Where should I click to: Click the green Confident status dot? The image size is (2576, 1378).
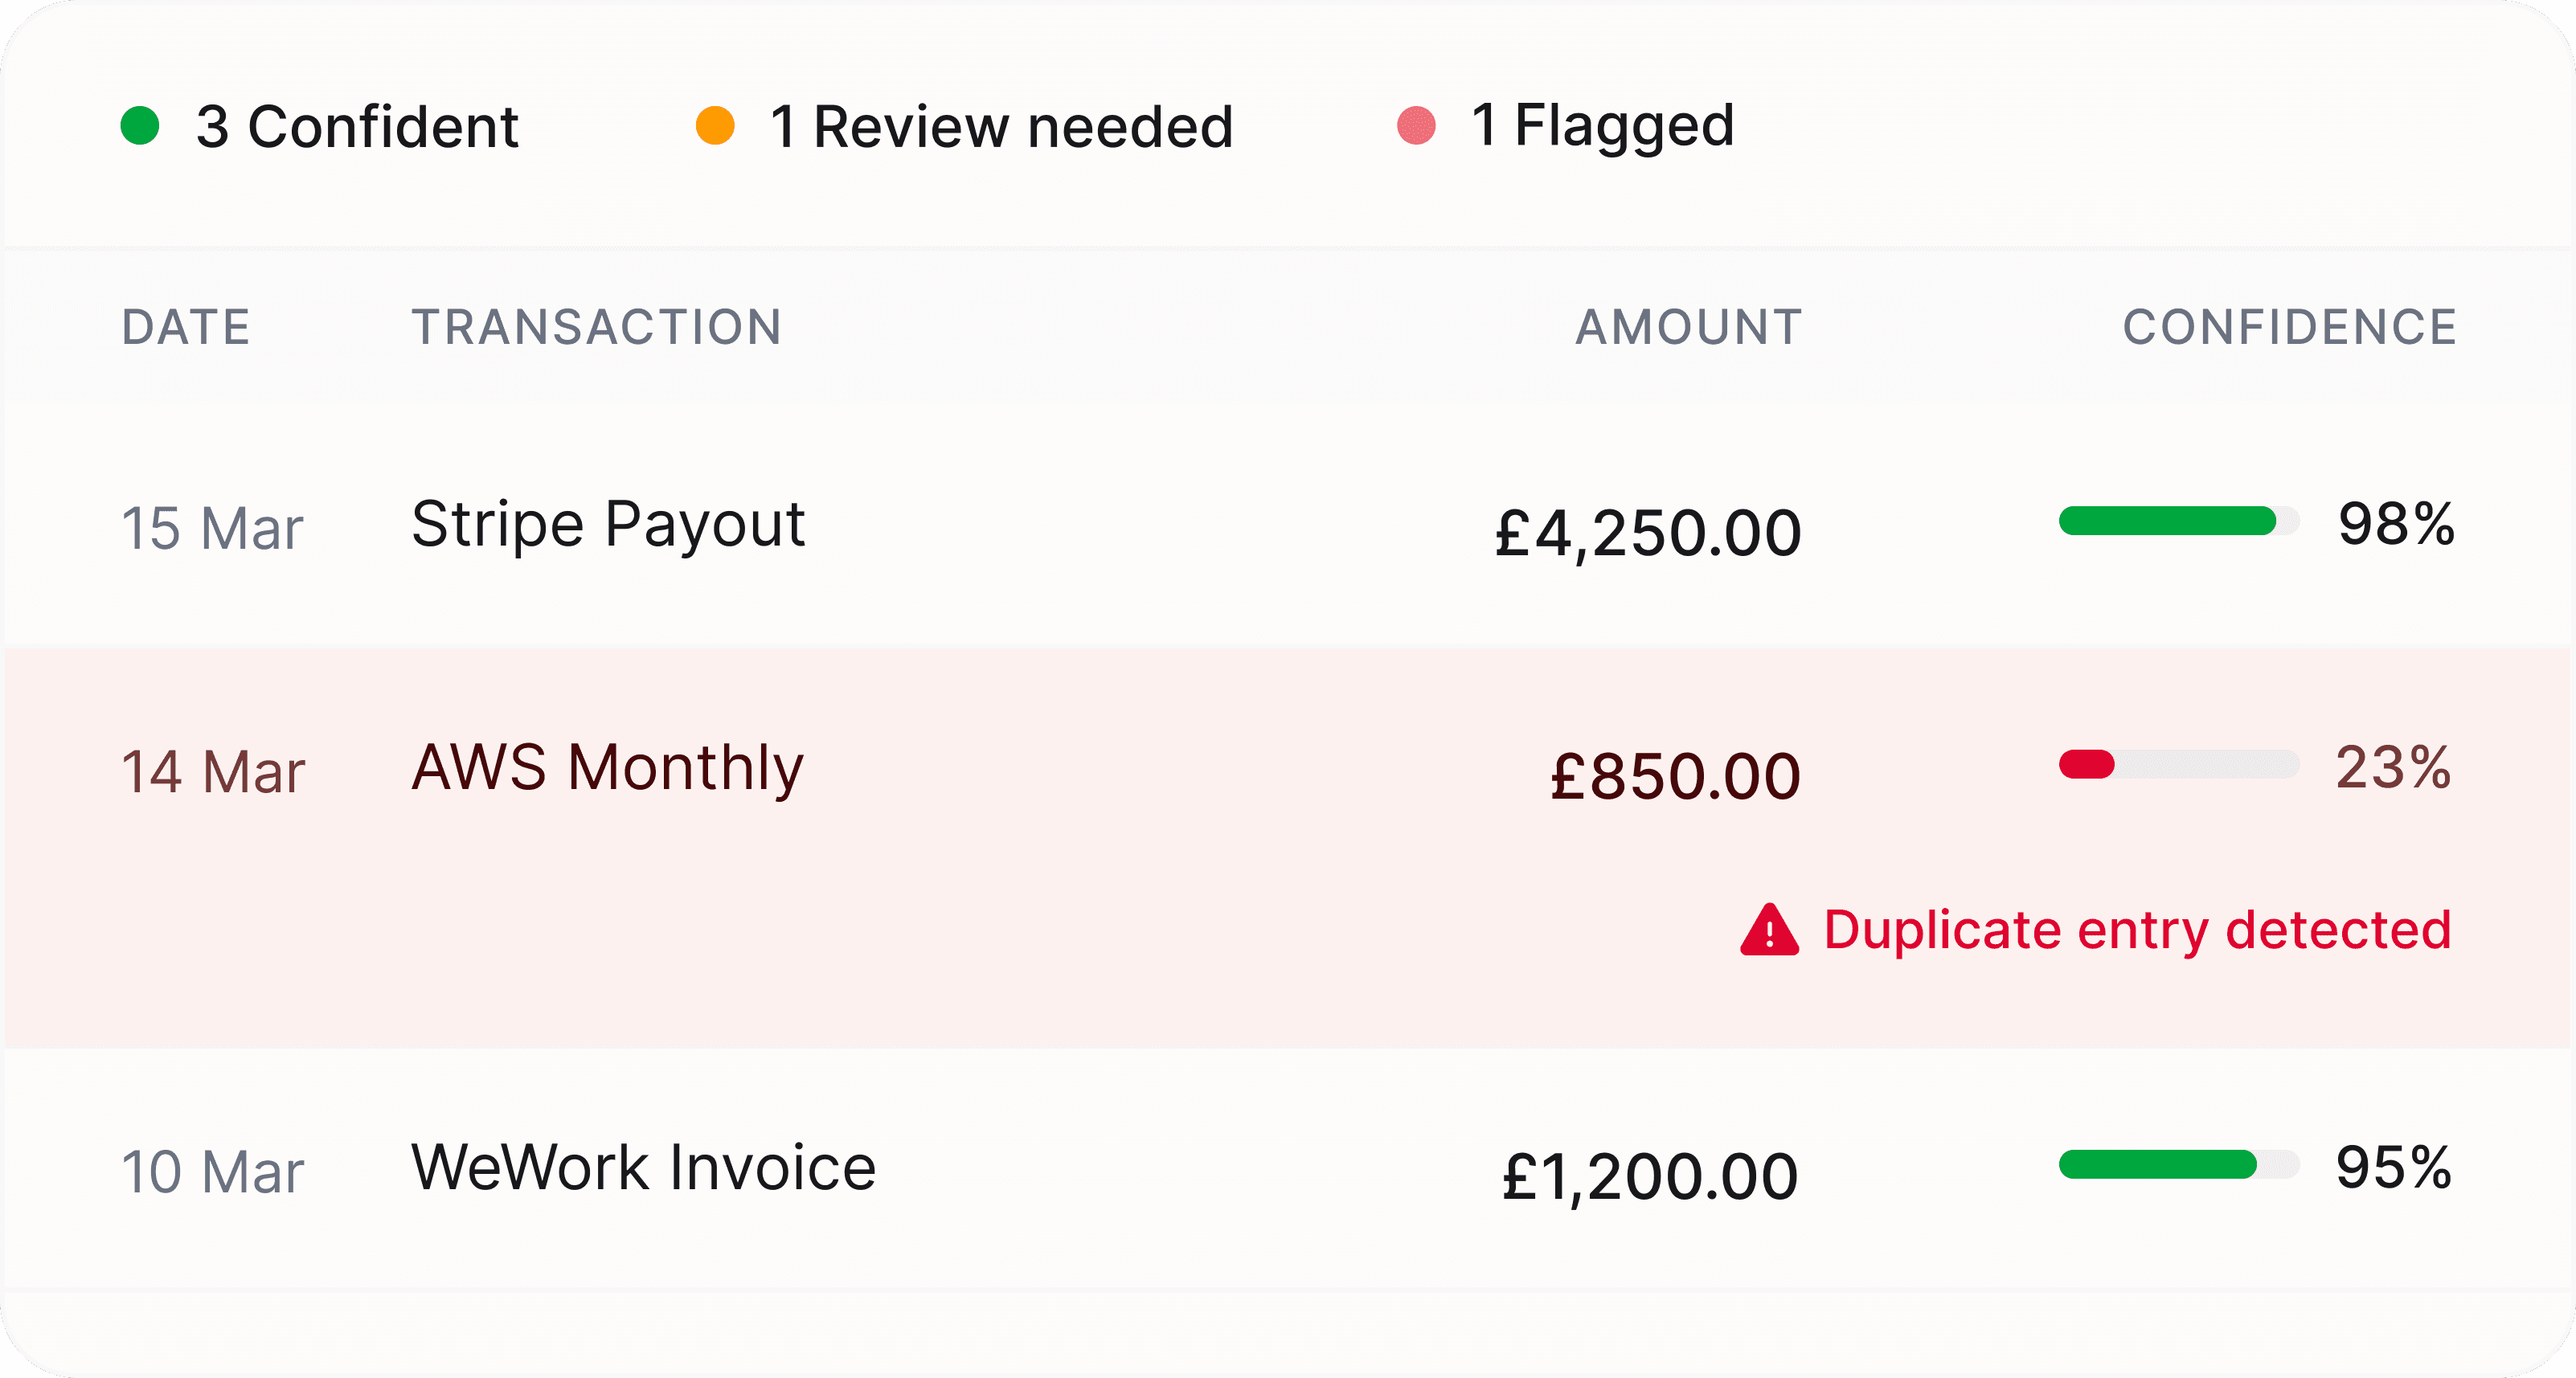[x=140, y=126]
